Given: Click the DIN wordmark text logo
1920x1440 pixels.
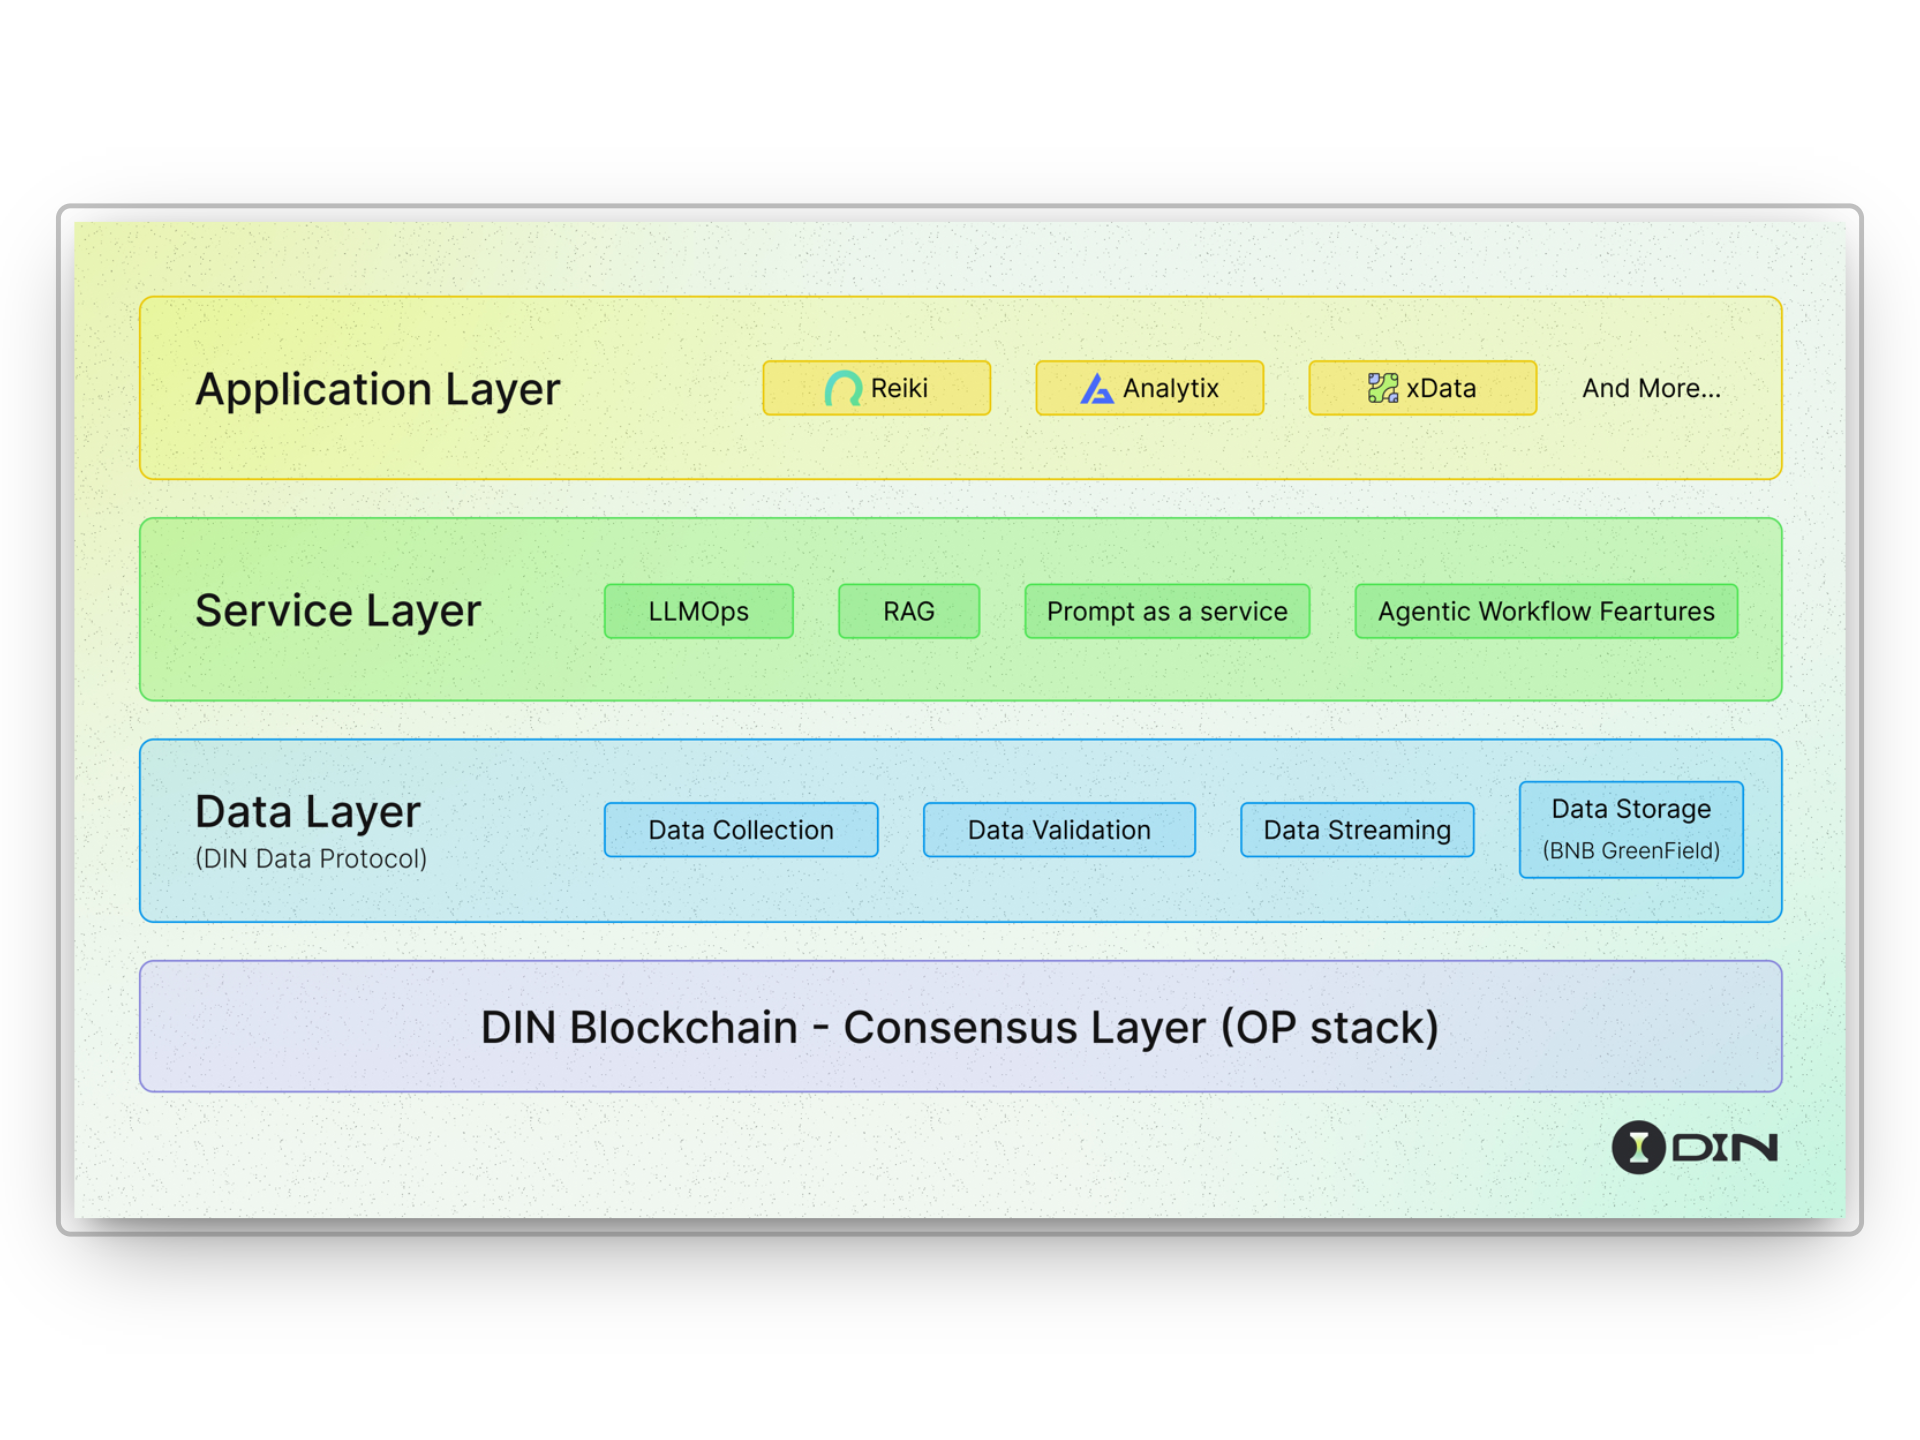Looking at the screenshot, I should click(1725, 1148).
